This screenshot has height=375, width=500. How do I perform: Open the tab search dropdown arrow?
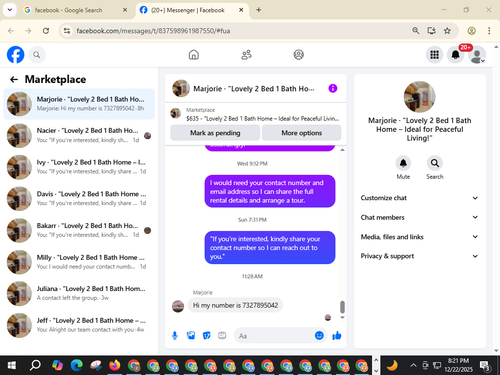point(10,10)
